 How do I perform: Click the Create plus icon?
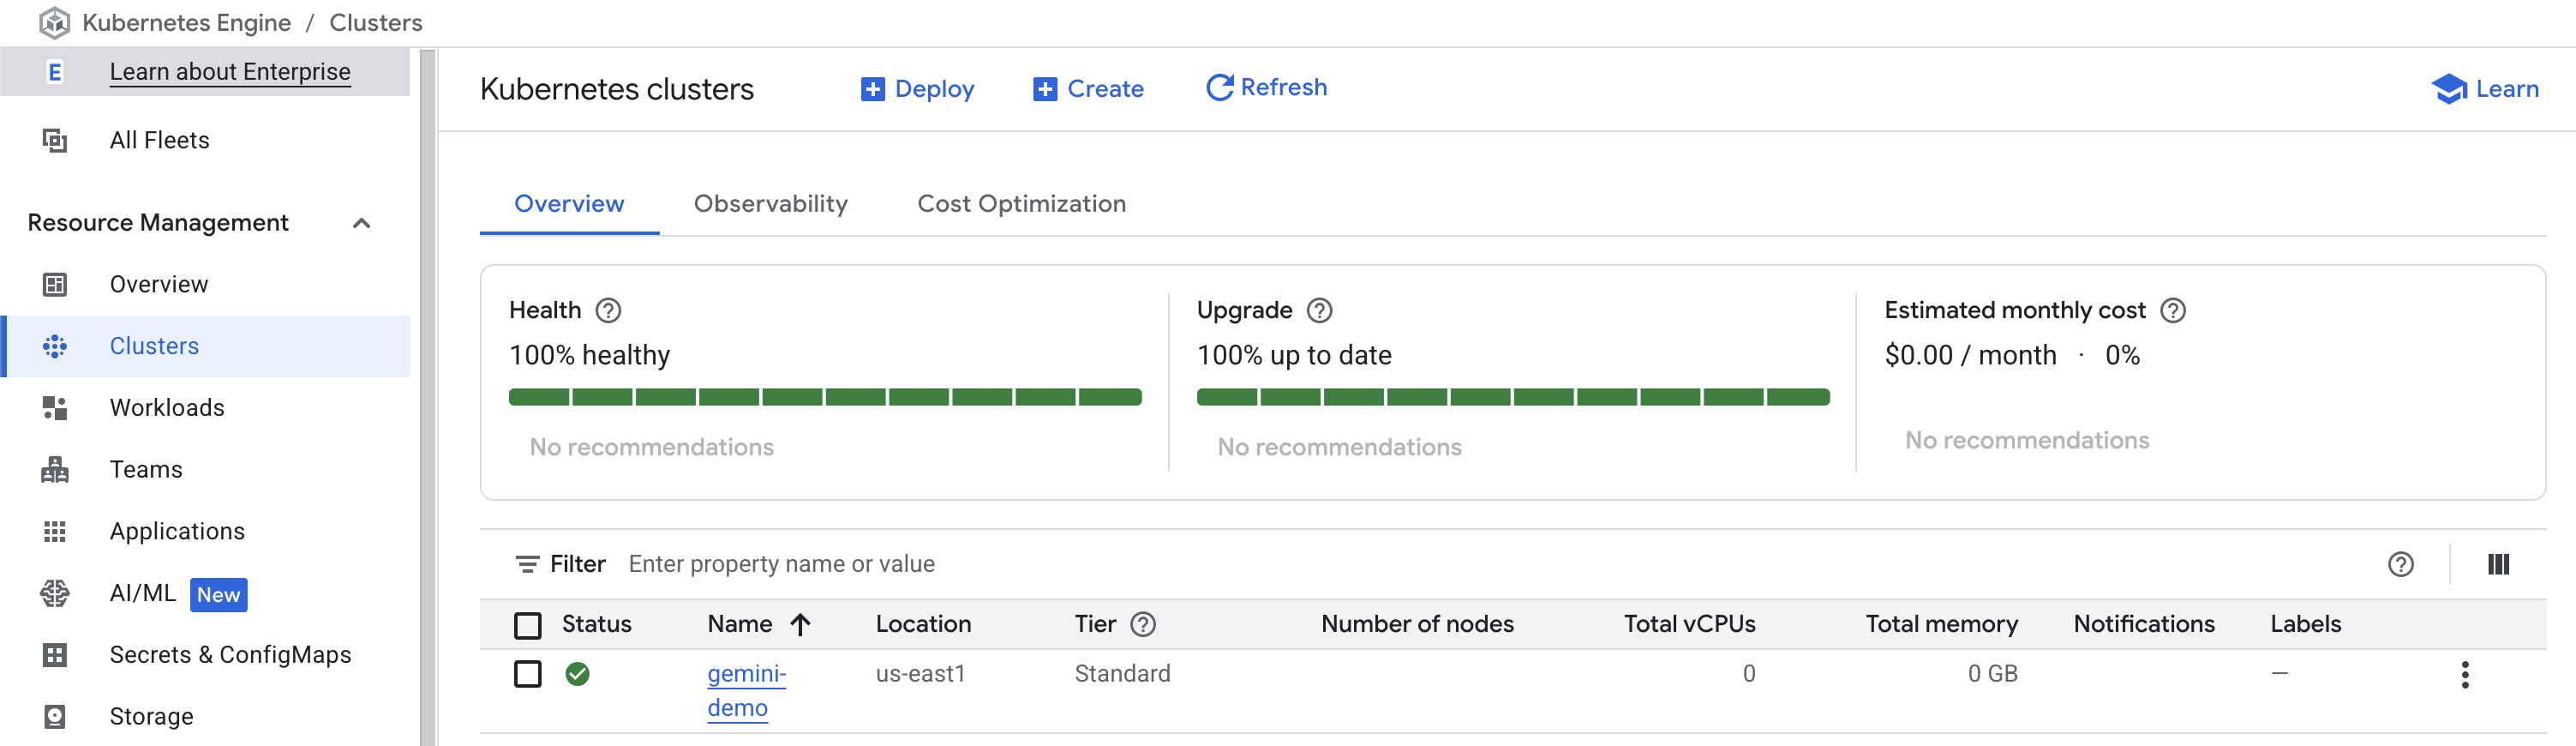[1045, 89]
